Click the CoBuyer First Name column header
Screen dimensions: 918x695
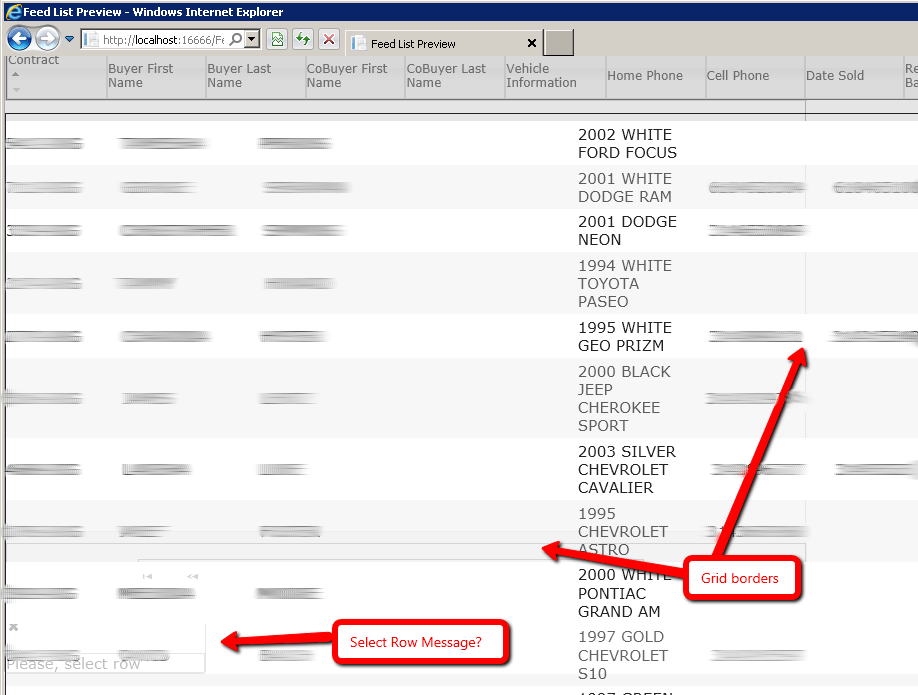coord(355,76)
